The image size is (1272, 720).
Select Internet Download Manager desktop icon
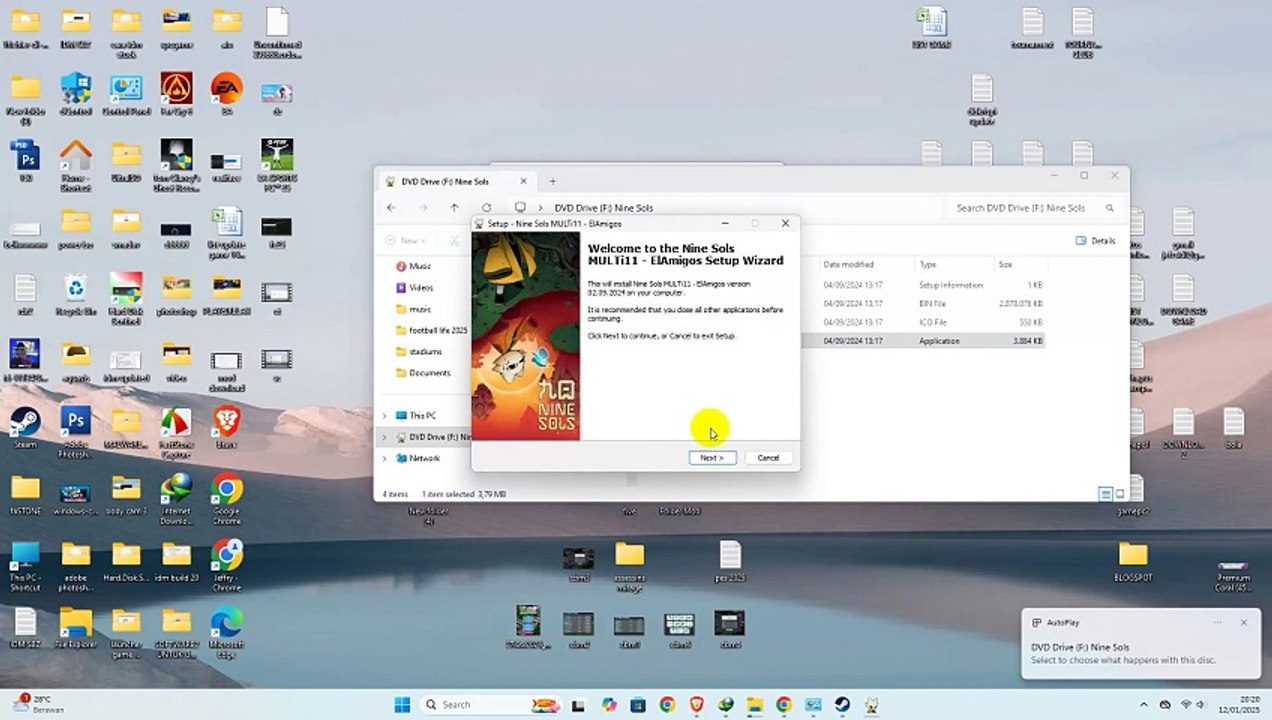point(176,498)
